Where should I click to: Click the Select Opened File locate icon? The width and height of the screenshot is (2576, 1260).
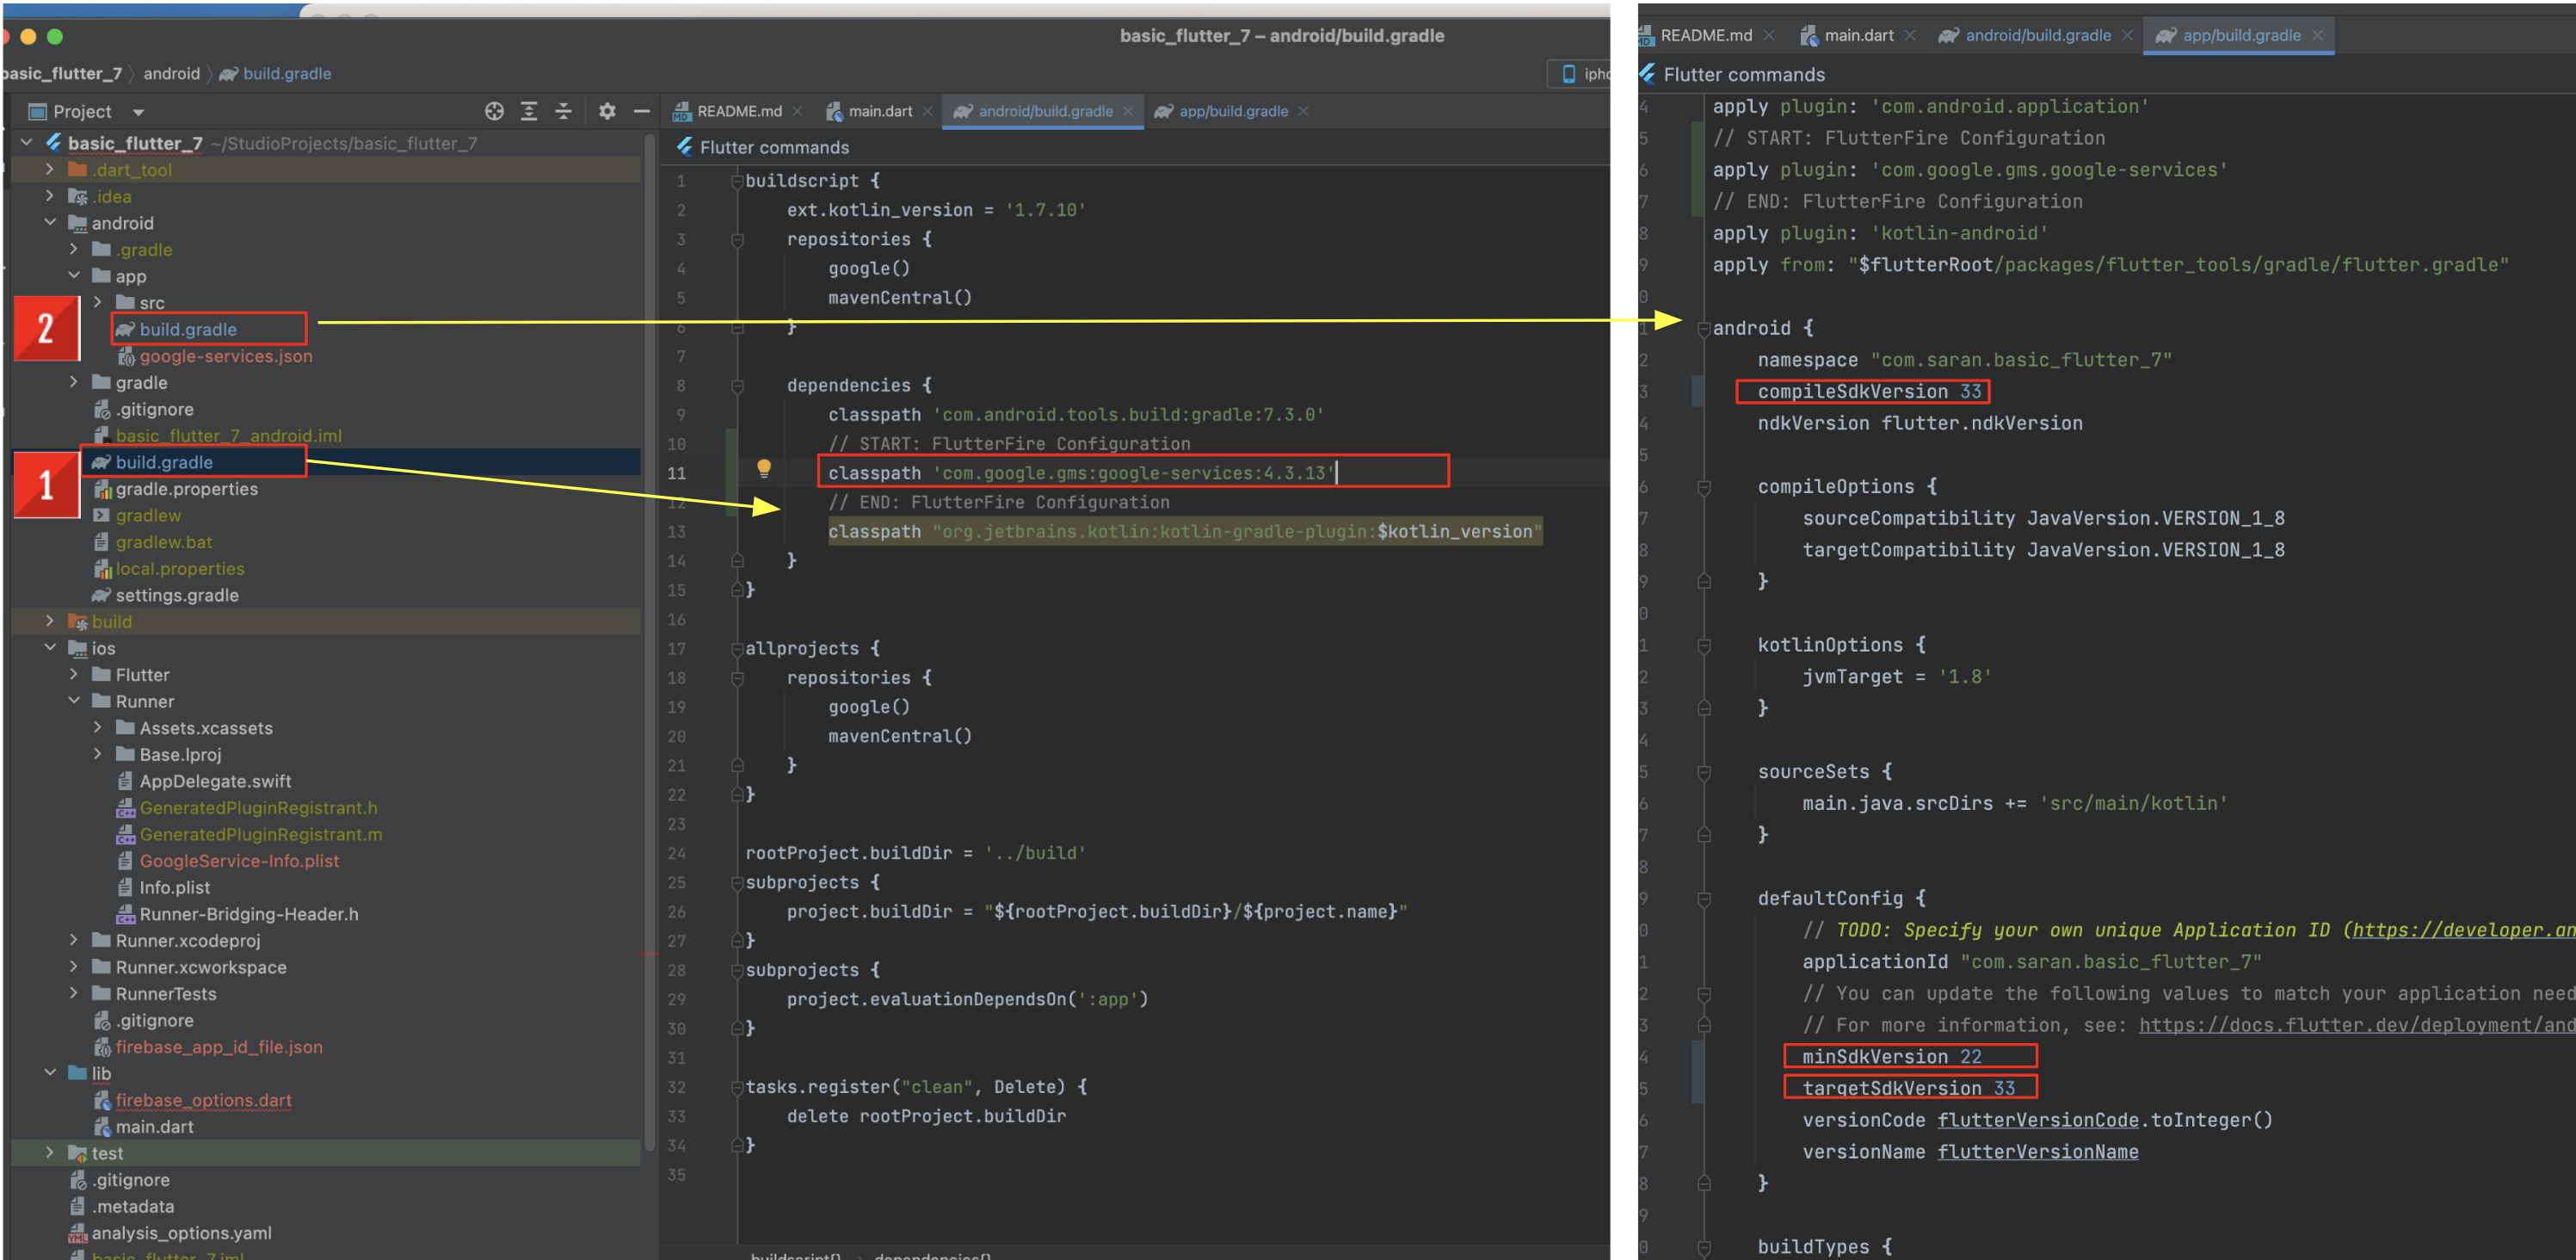tap(494, 111)
